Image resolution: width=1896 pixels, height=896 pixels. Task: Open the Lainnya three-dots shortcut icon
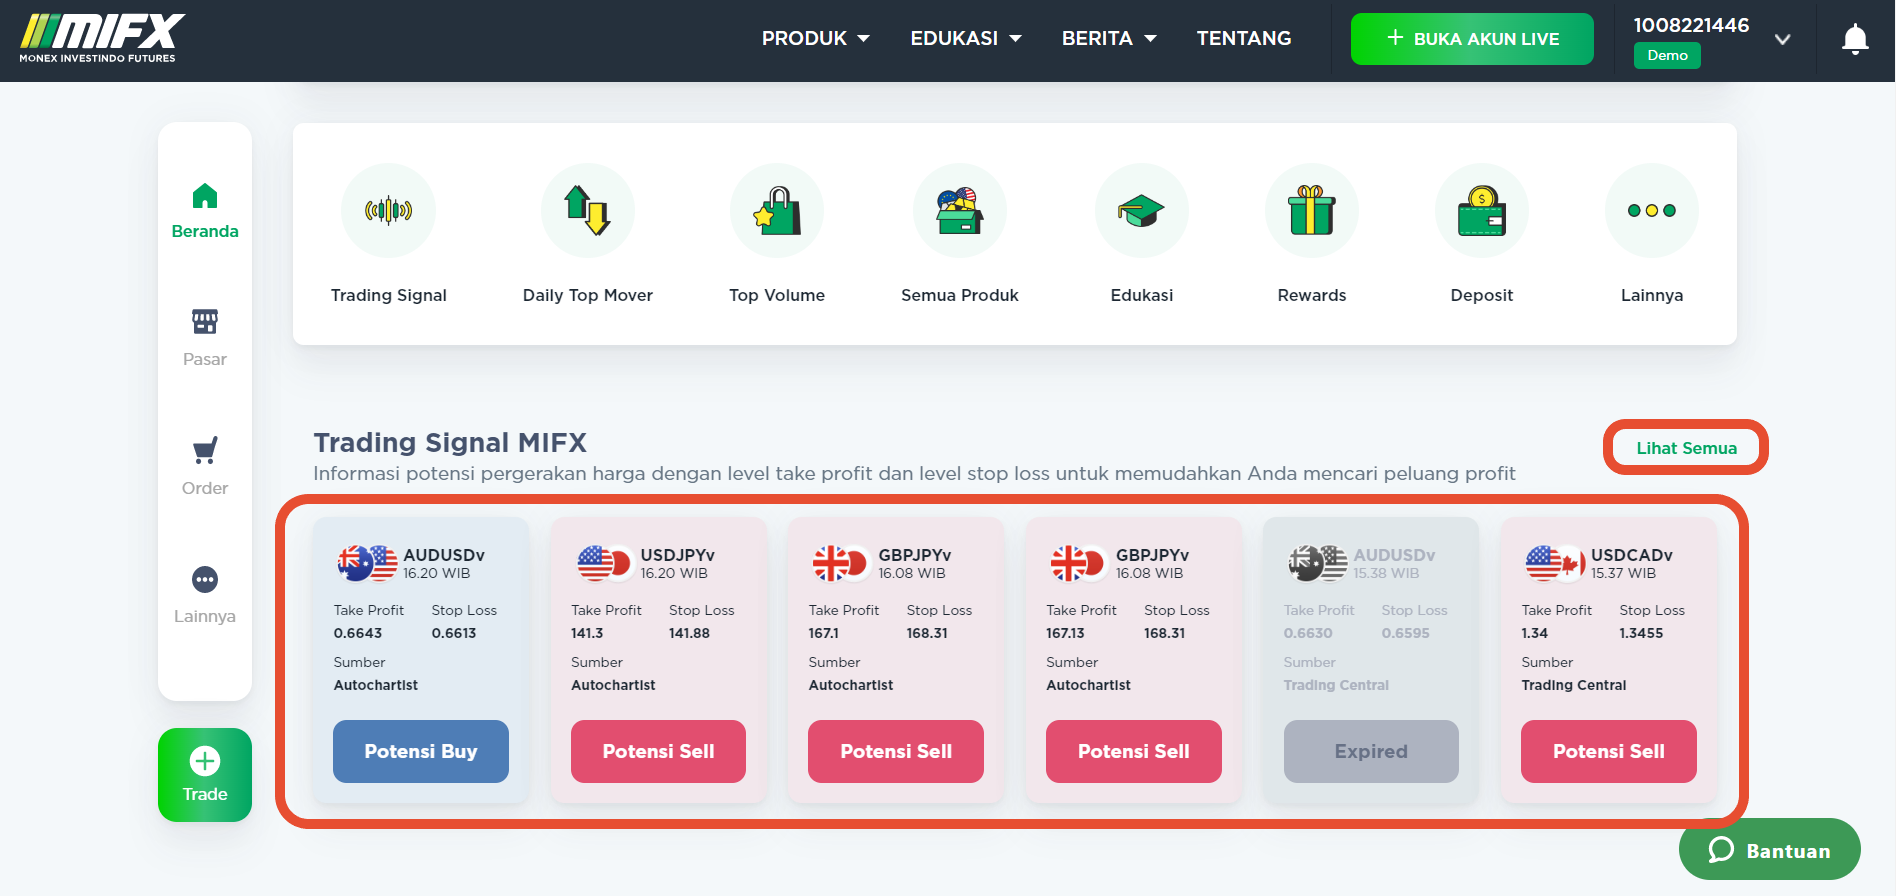pos(1652,211)
